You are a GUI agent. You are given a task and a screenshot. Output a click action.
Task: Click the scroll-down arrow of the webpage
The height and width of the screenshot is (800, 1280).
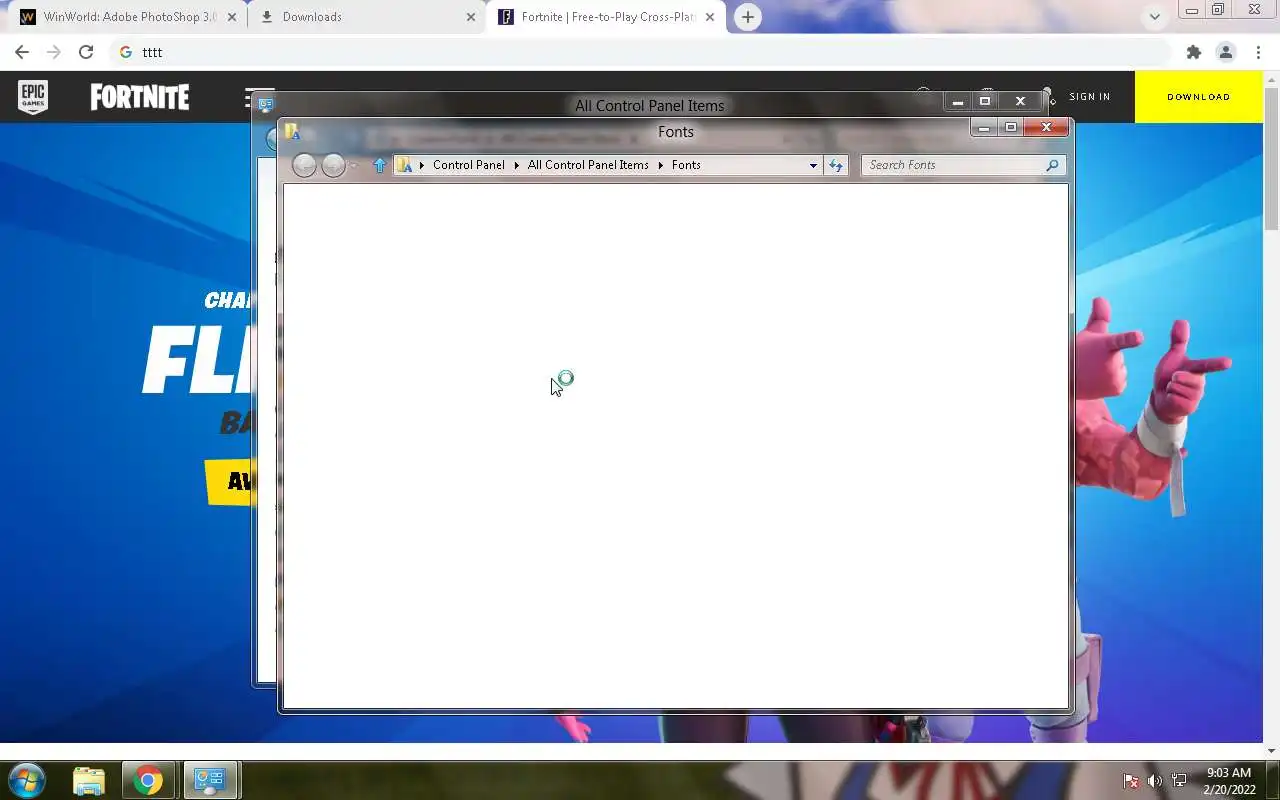(x=1271, y=750)
